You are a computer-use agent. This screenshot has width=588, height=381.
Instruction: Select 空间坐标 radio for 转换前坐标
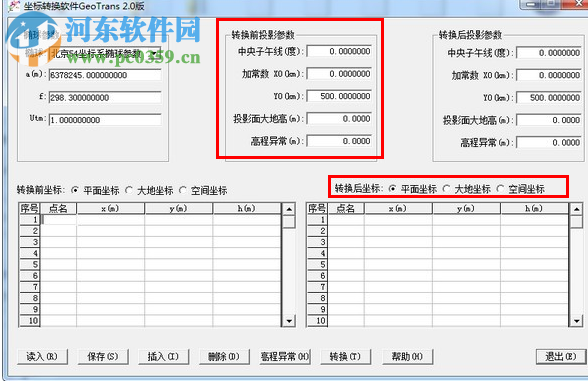183,190
